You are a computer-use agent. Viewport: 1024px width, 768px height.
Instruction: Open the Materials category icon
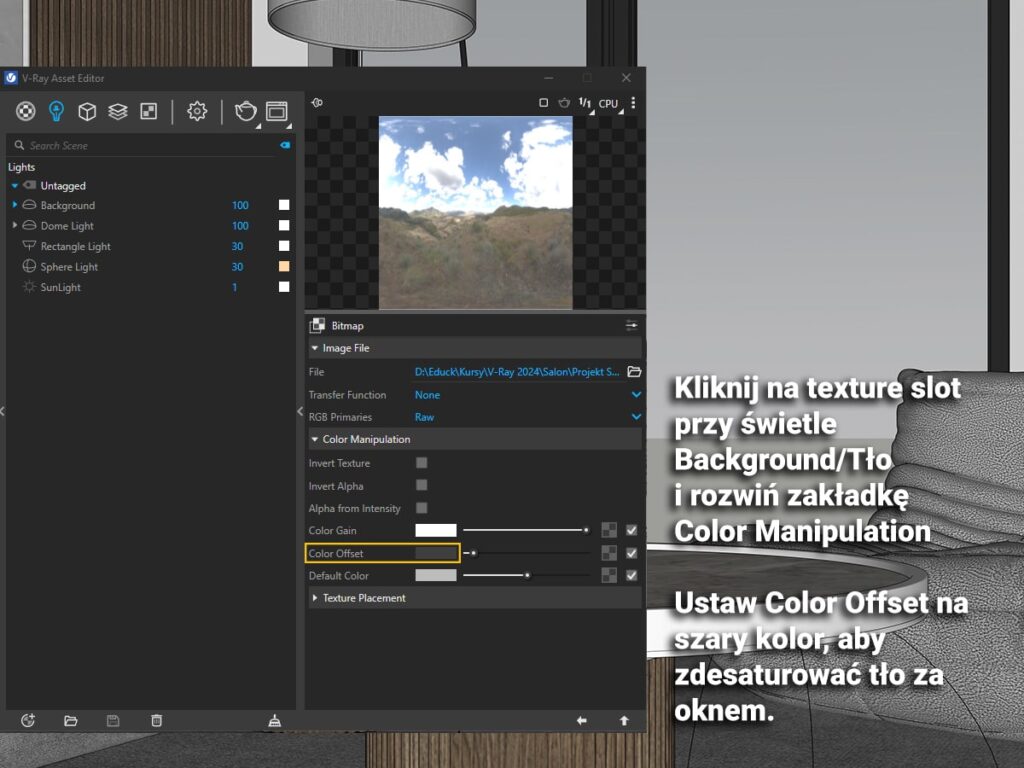(x=26, y=111)
